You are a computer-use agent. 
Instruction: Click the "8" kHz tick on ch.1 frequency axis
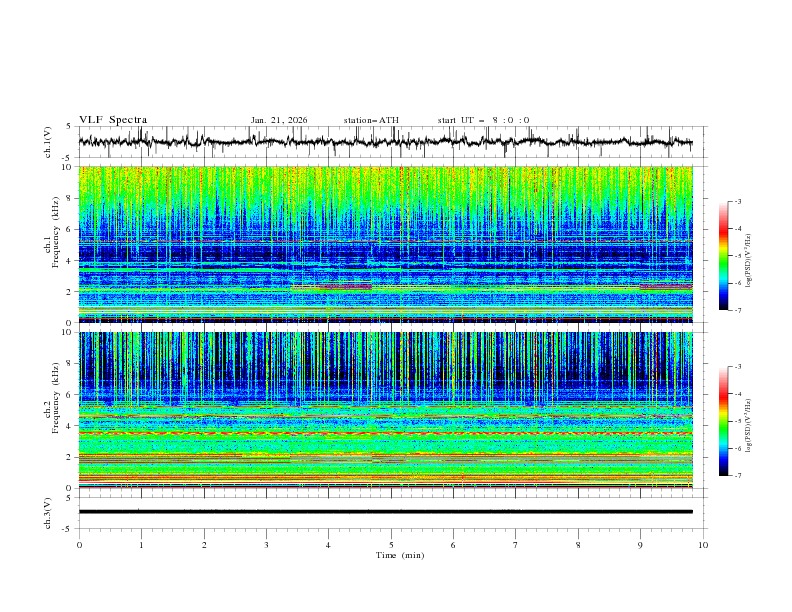(x=70, y=198)
